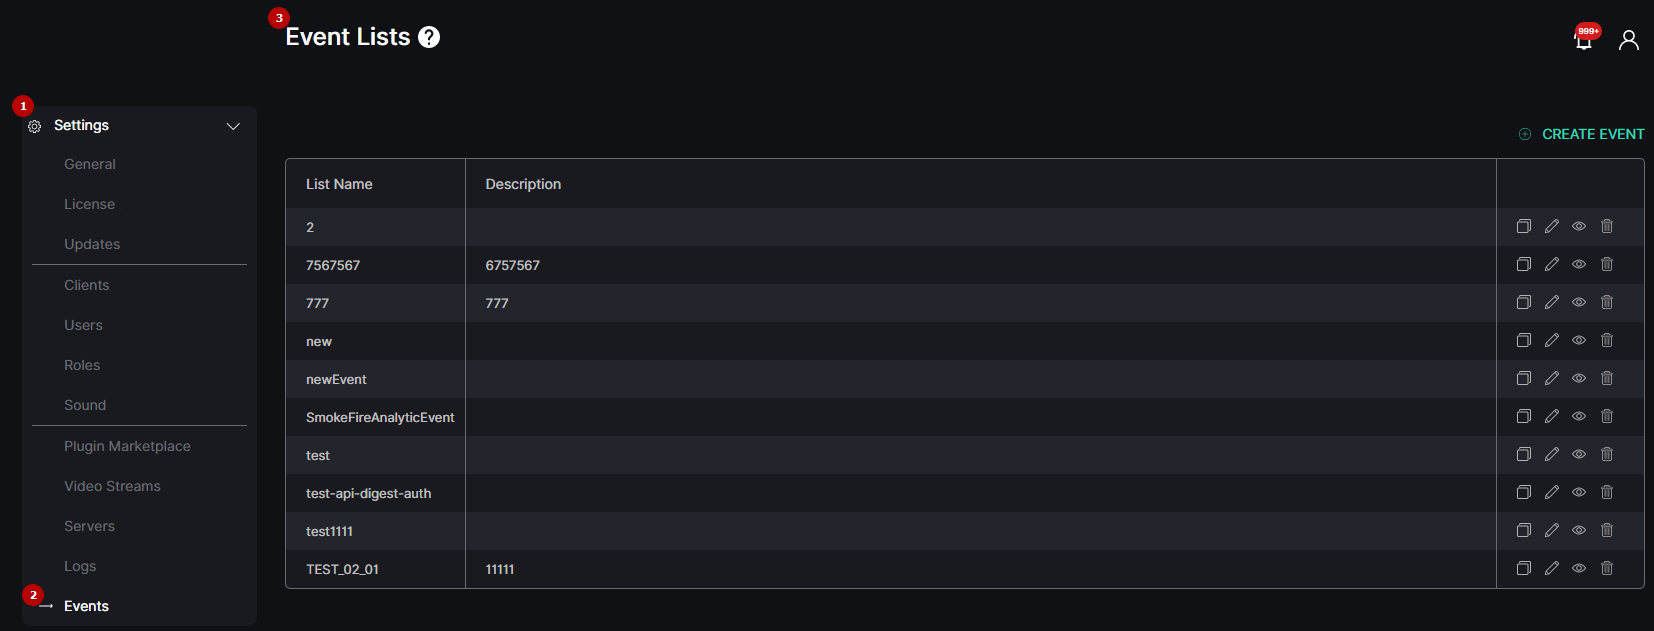Edit the 777 list with pencil icon
The width and height of the screenshot is (1654, 631).
pos(1552,302)
